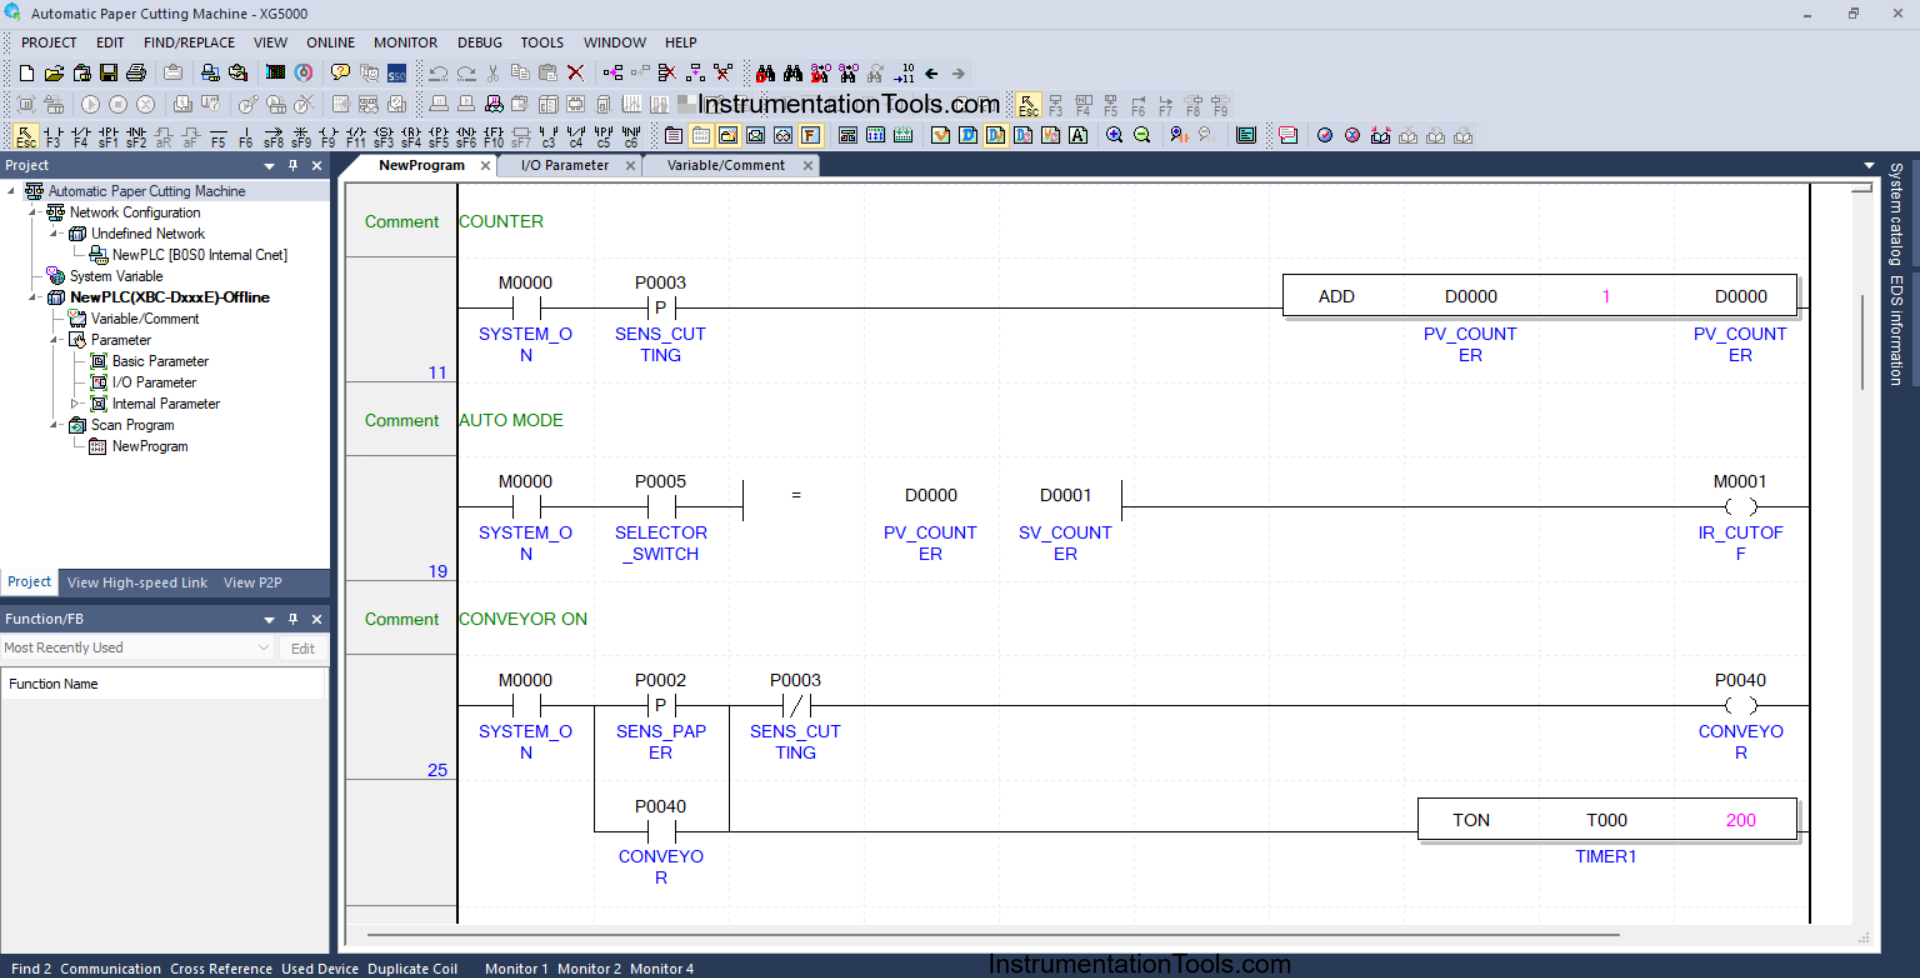Click the Undo arrow icon

pos(438,73)
